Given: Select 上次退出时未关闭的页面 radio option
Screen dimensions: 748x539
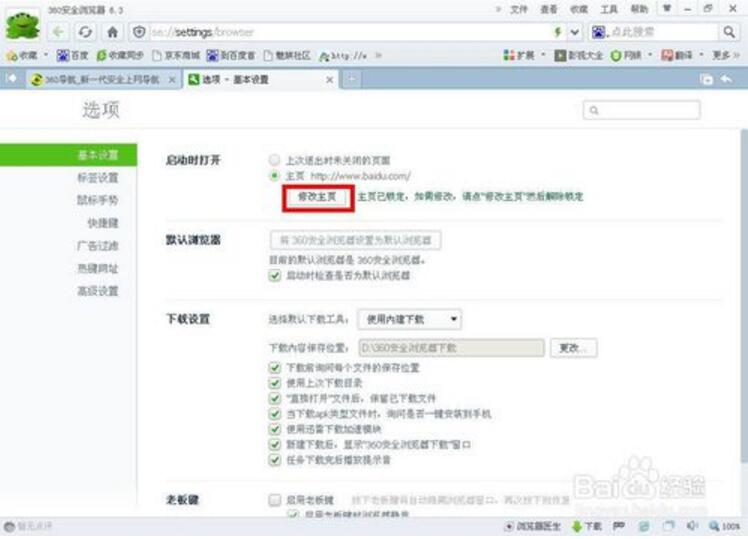Looking at the screenshot, I should (x=274, y=159).
